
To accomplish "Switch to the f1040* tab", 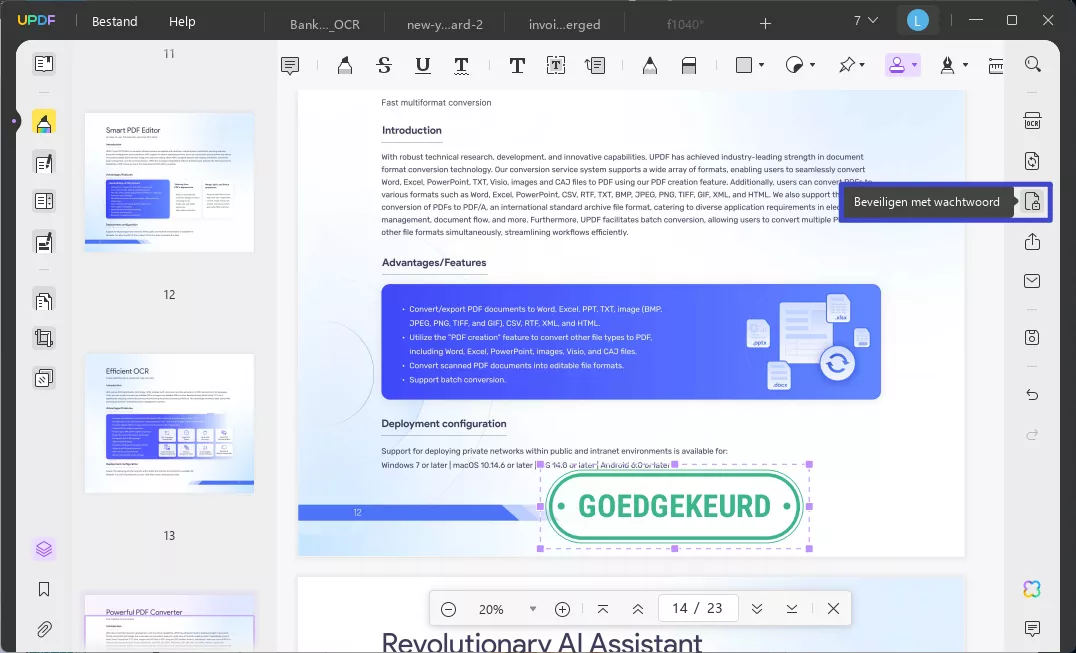I will [x=685, y=24].
